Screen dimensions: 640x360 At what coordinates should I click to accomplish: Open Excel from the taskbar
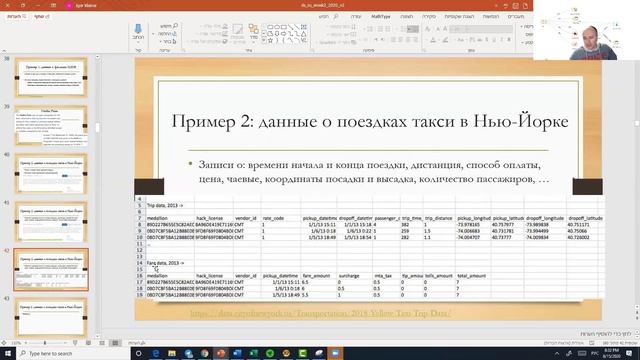(253, 353)
